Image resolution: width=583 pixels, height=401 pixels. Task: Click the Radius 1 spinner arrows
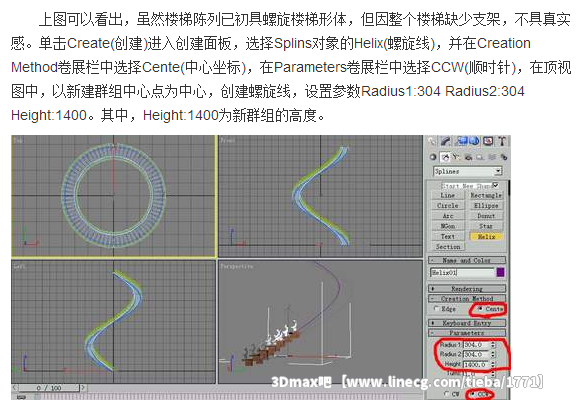tap(493, 345)
